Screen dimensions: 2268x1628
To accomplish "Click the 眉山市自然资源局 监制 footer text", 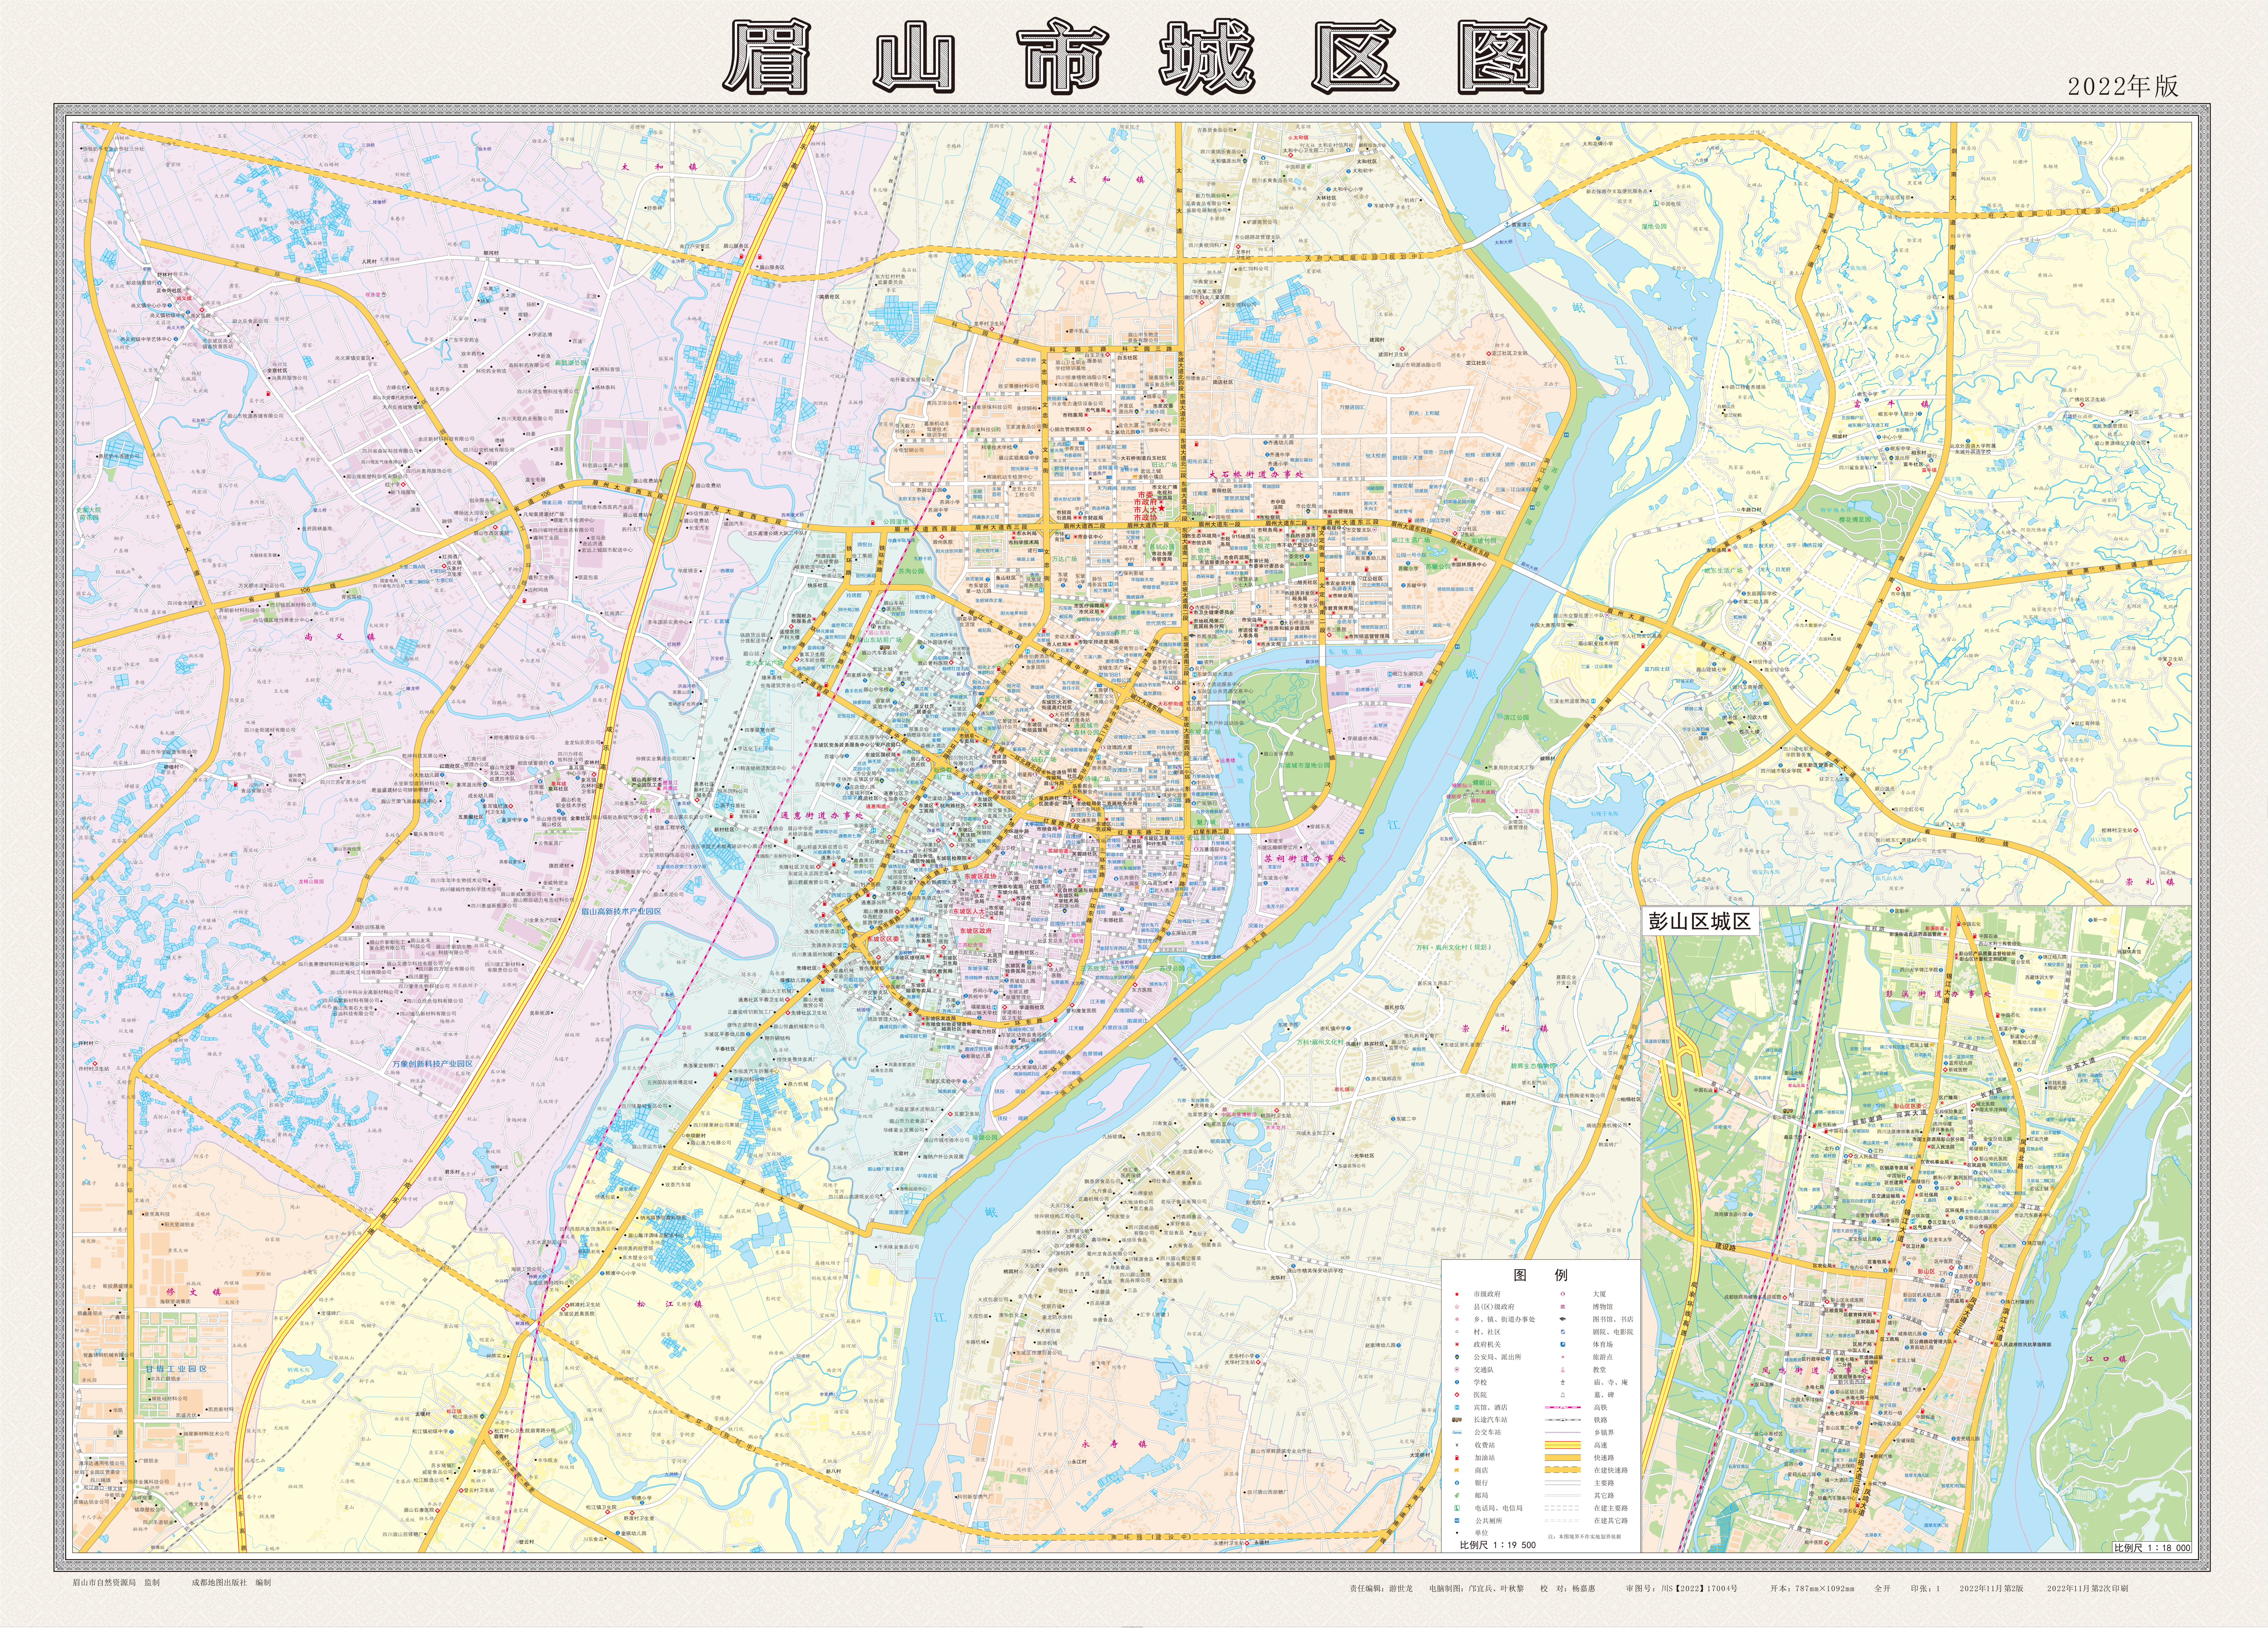I will (116, 1583).
